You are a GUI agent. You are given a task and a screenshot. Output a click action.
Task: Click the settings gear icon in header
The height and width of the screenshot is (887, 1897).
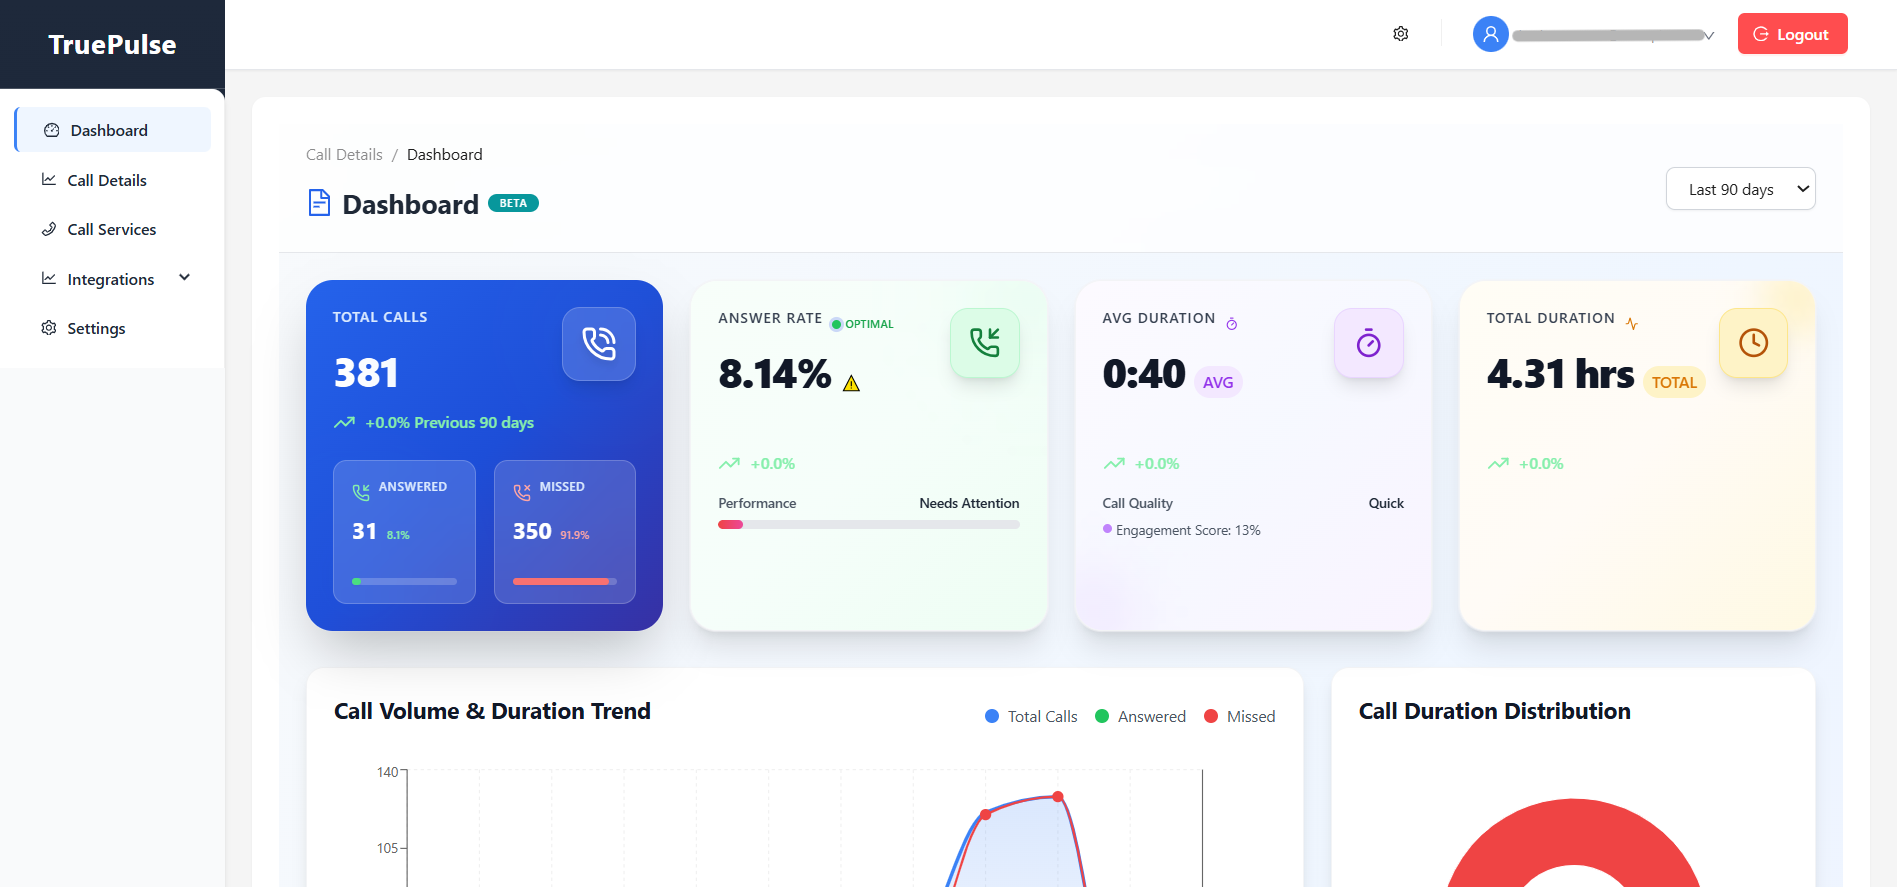[x=1400, y=34]
